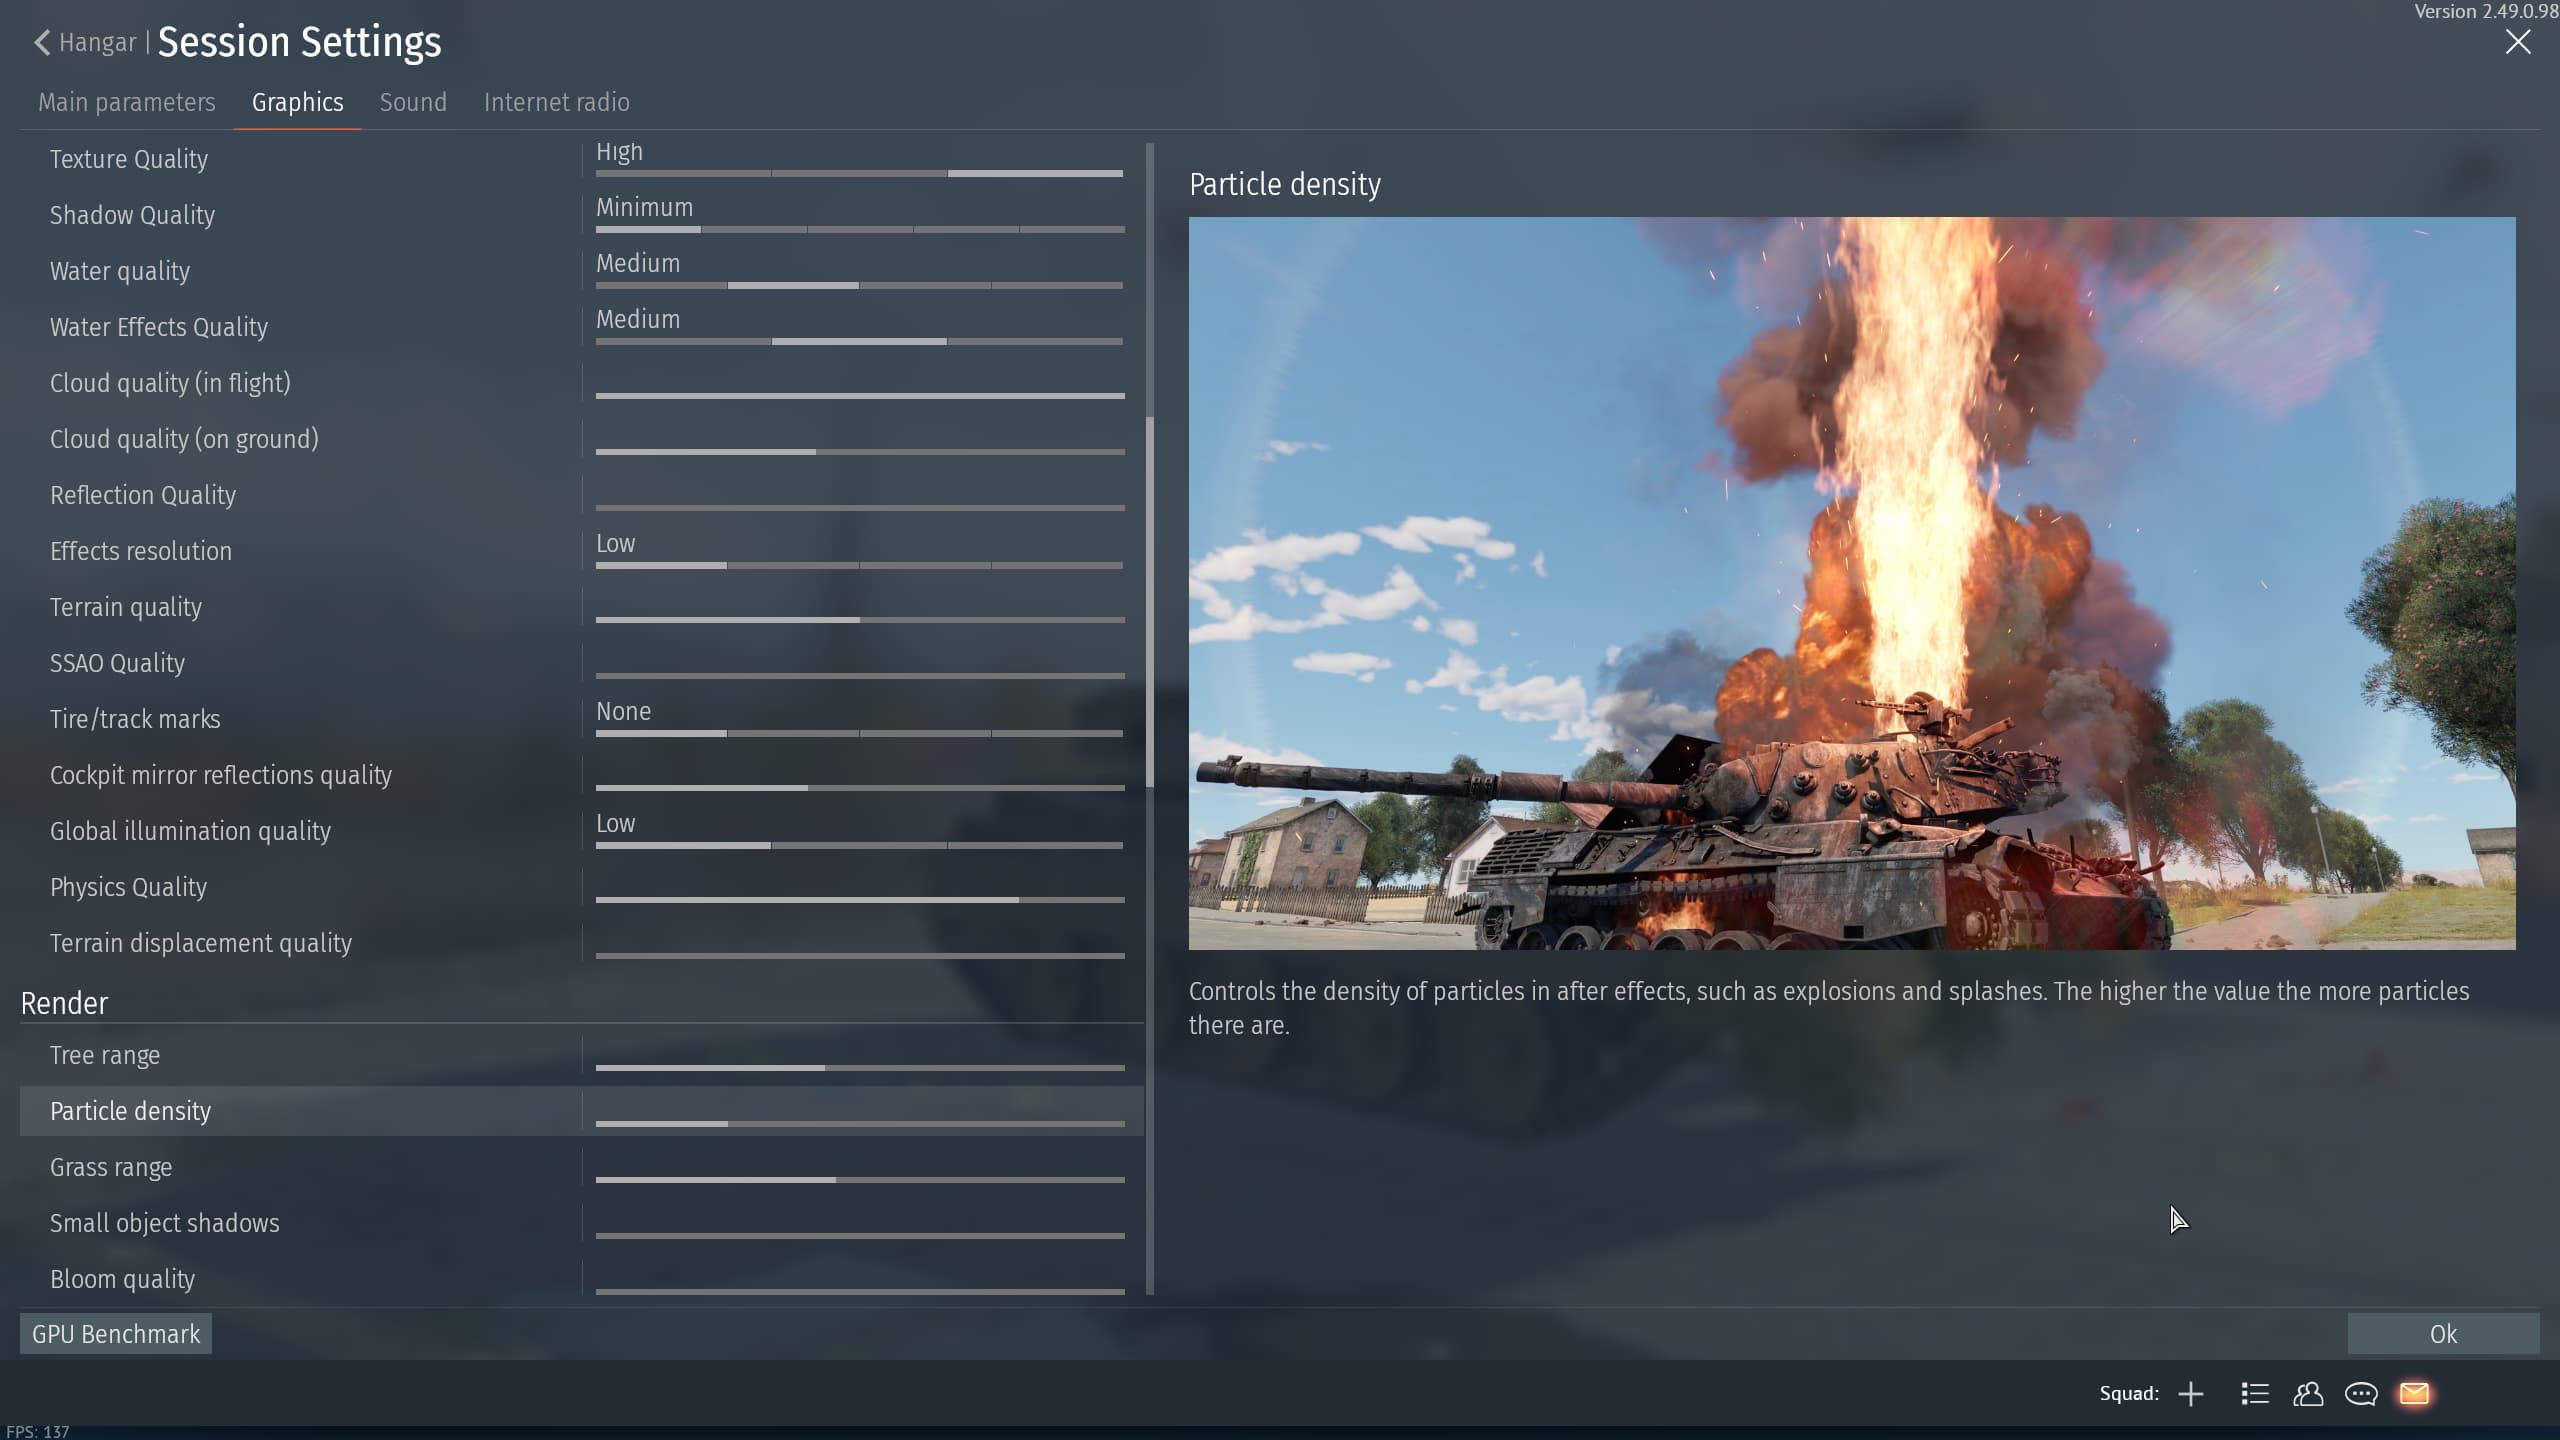
Task: Click the settings list vertical scrollbar
Action: pyautogui.click(x=1150, y=600)
